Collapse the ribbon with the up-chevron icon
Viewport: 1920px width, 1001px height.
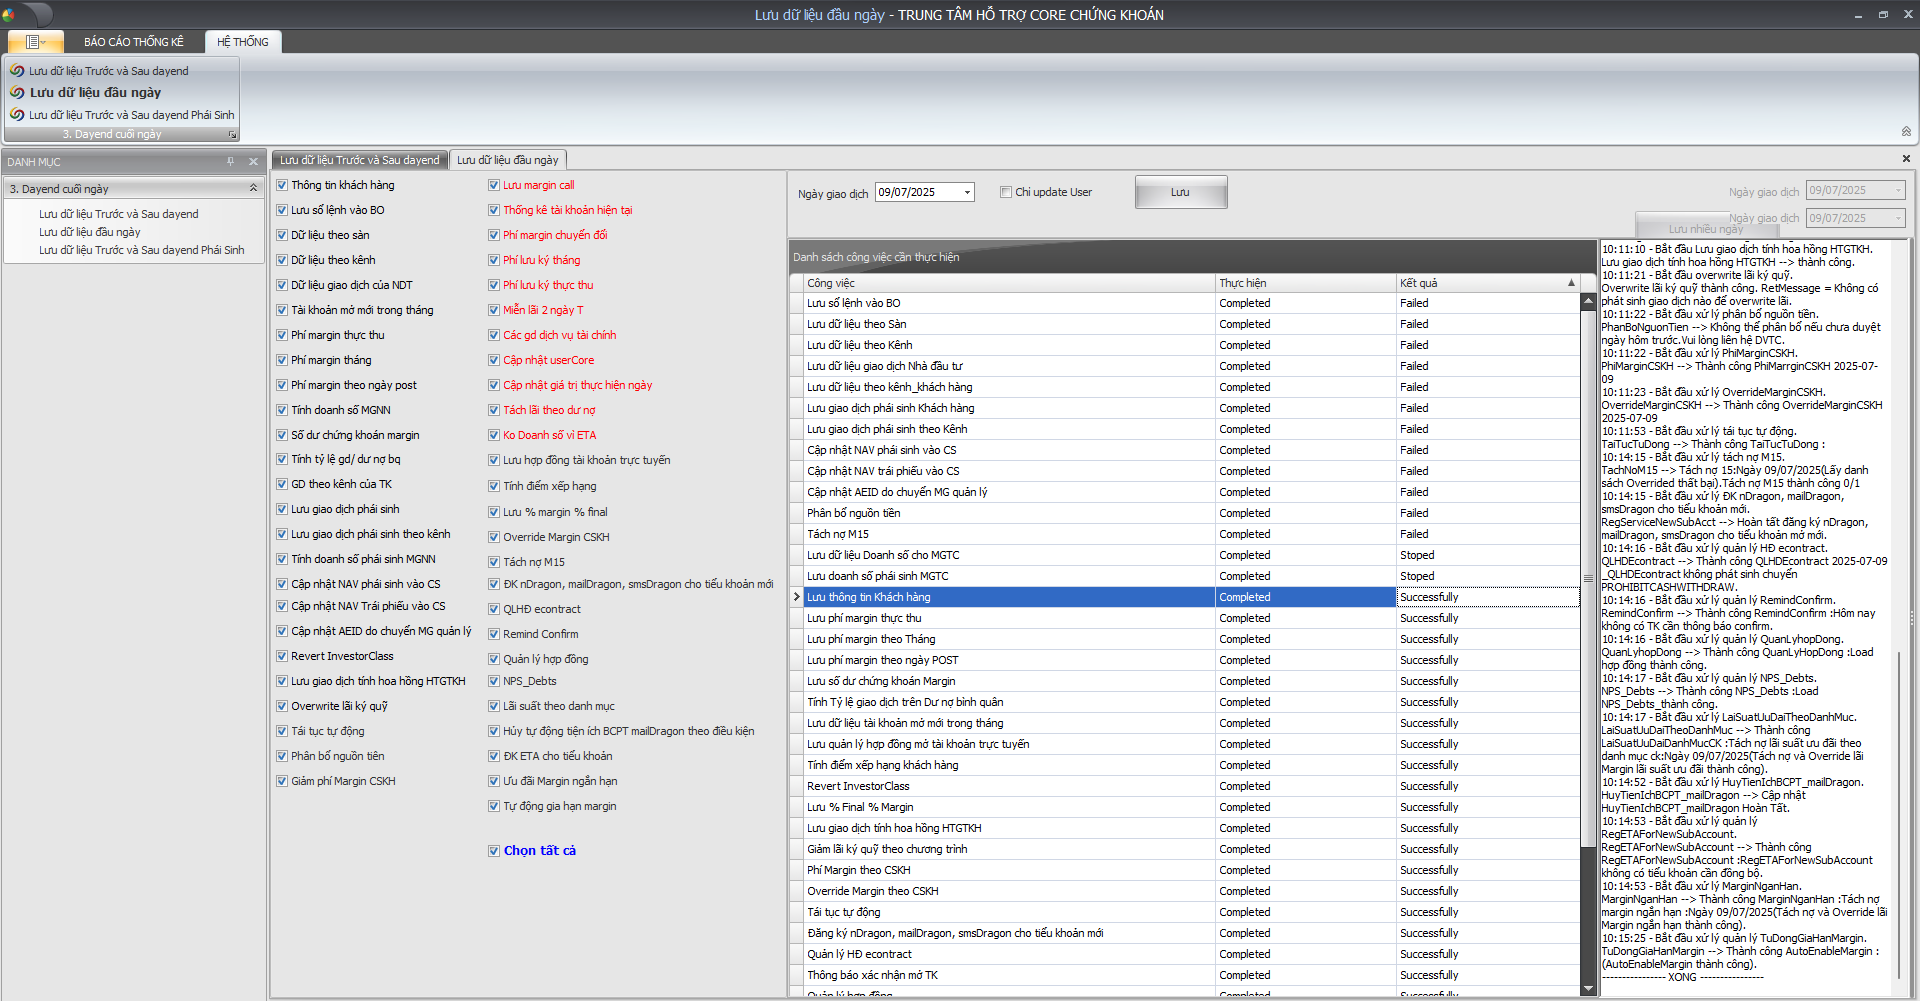(1906, 131)
